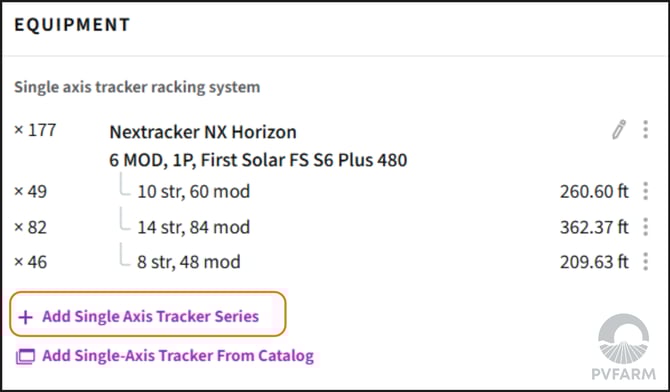Click the catalog icon beside Add Single-Axis Tracker From Catalog
The width and height of the screenshot is (670, 392).
pyautogui.click(x=26, y=356)
